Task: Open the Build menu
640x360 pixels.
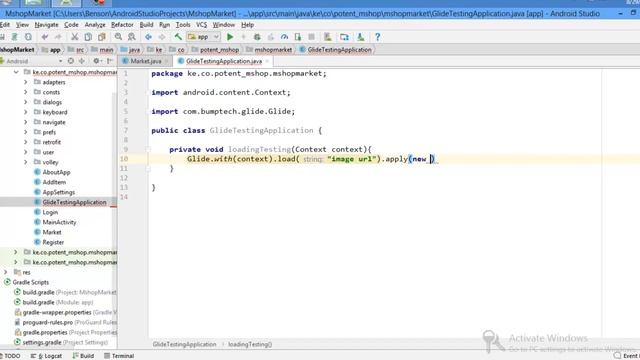Action: [x=146, y=25]
